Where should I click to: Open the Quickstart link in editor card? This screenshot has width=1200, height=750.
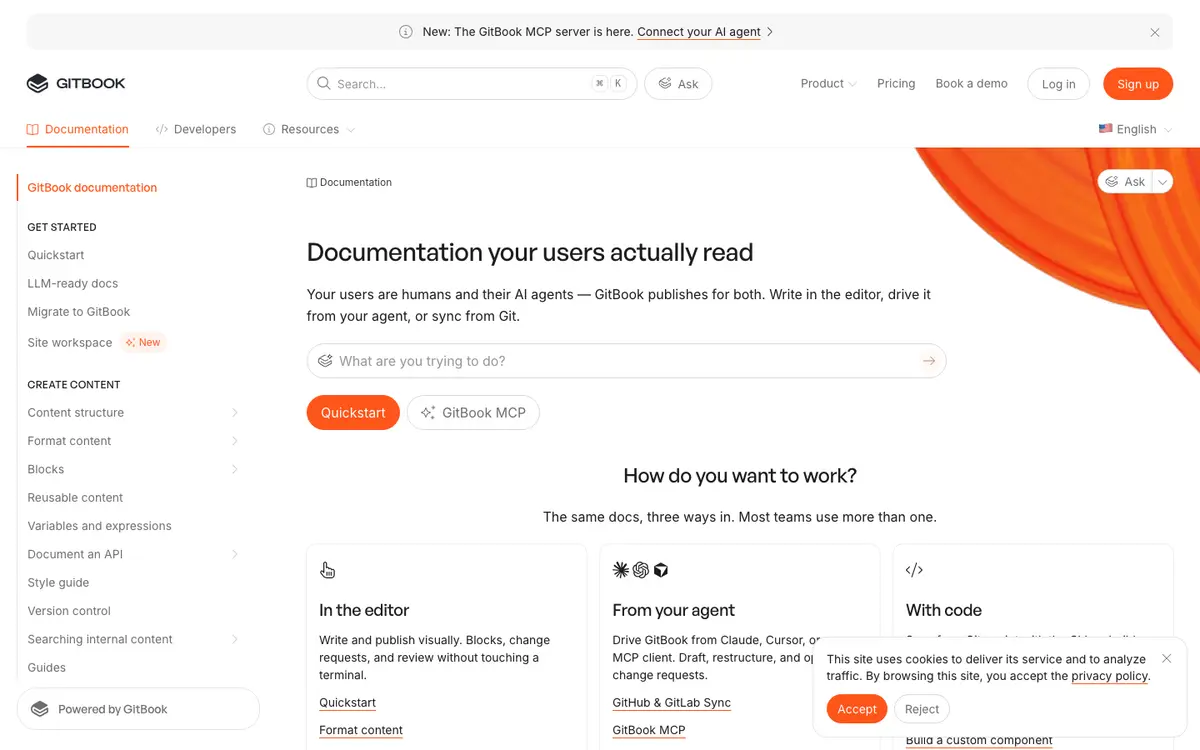(347, 703)
